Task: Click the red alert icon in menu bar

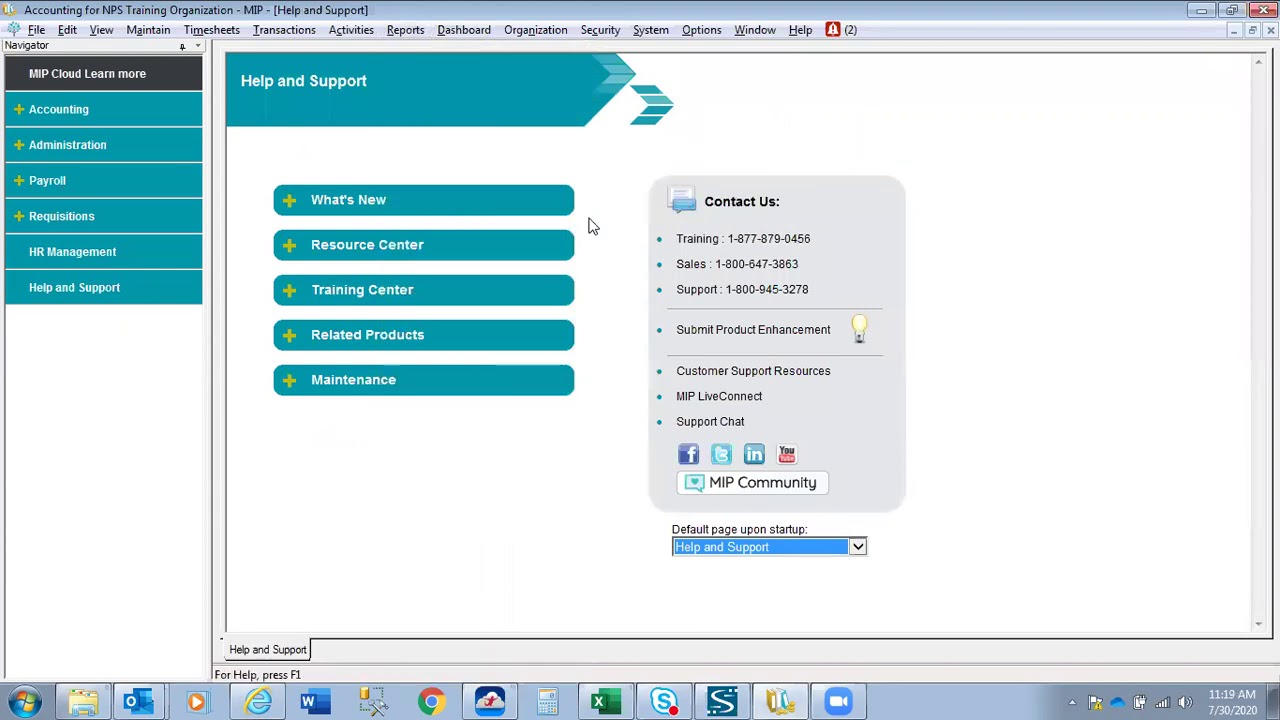Action: (832, 30)
